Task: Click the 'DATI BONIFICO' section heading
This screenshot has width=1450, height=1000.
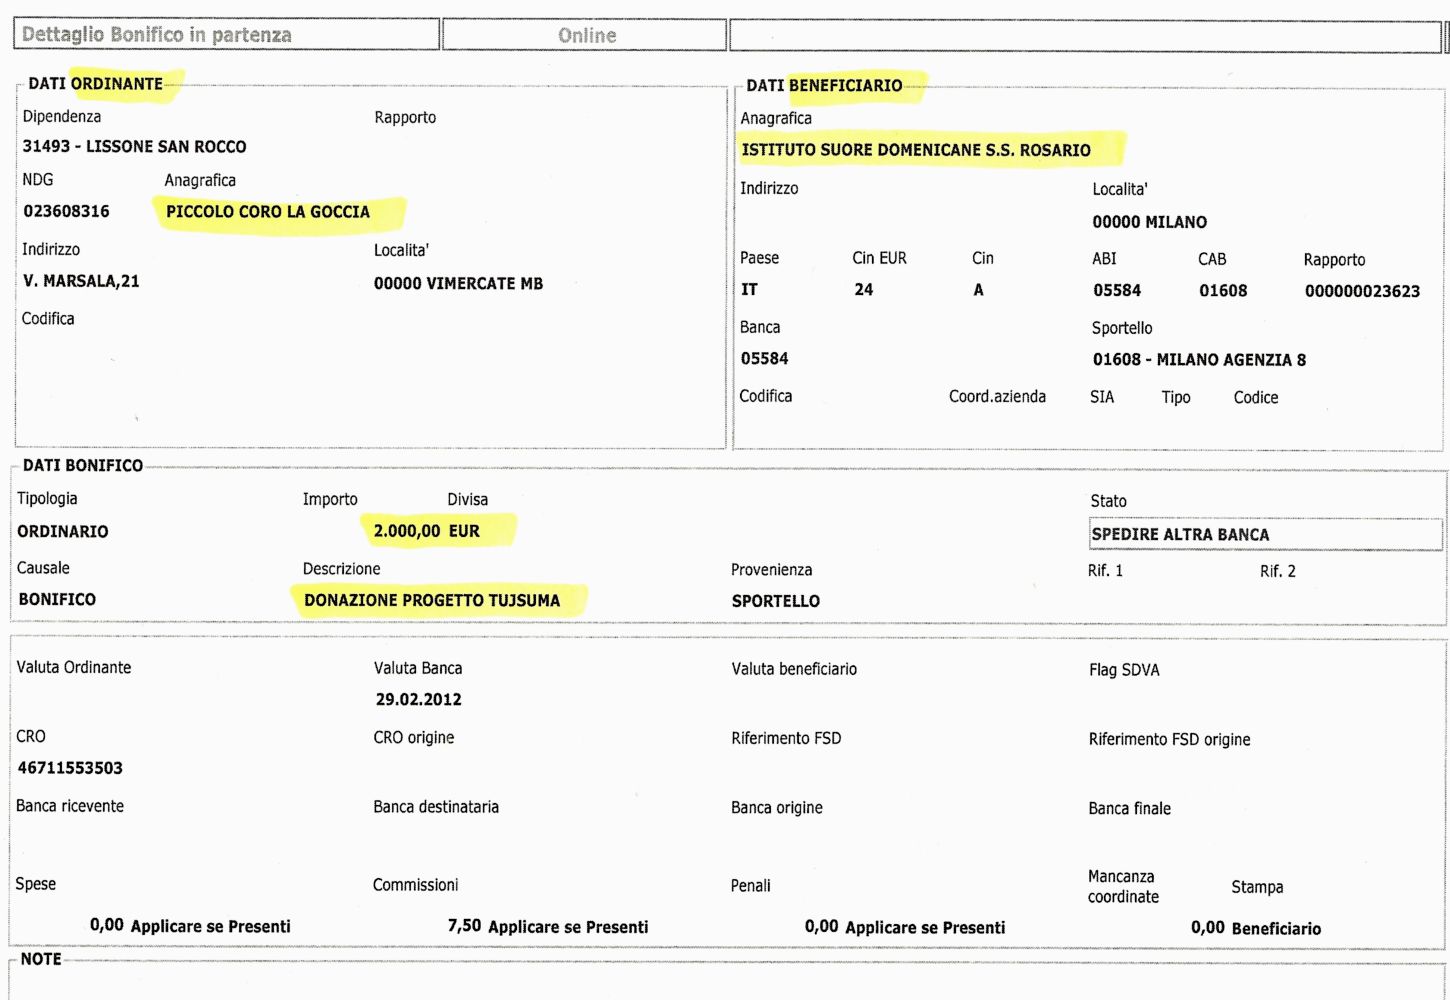Action: pyautogui.click(x=83, y=466)
